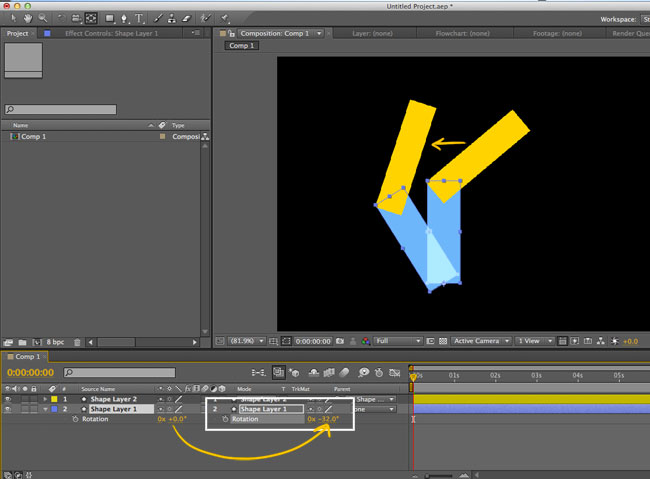Open the Parent dropdown for Shape Layer 2

coord(375,399)
